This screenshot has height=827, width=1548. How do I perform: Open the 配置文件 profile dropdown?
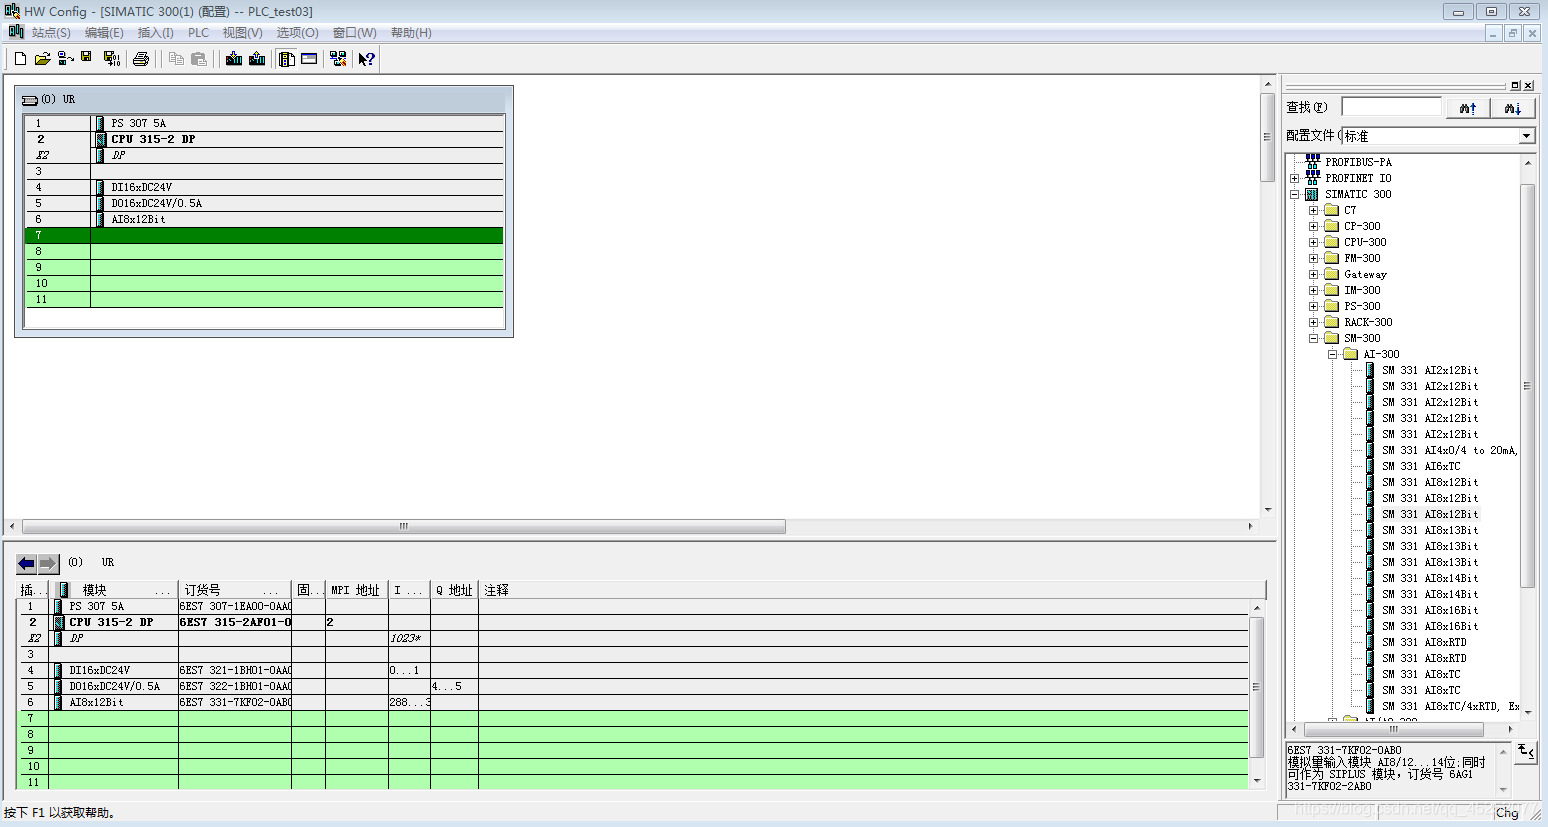(1526, 136)
